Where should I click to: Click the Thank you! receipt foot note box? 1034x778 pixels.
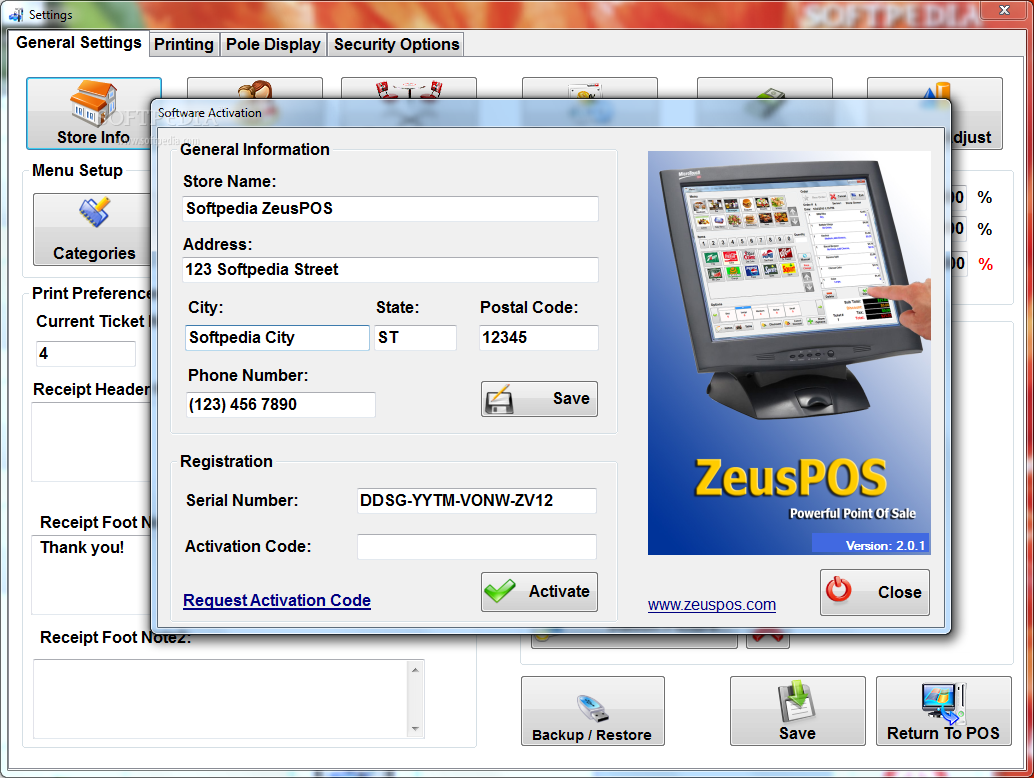point(92,574)
